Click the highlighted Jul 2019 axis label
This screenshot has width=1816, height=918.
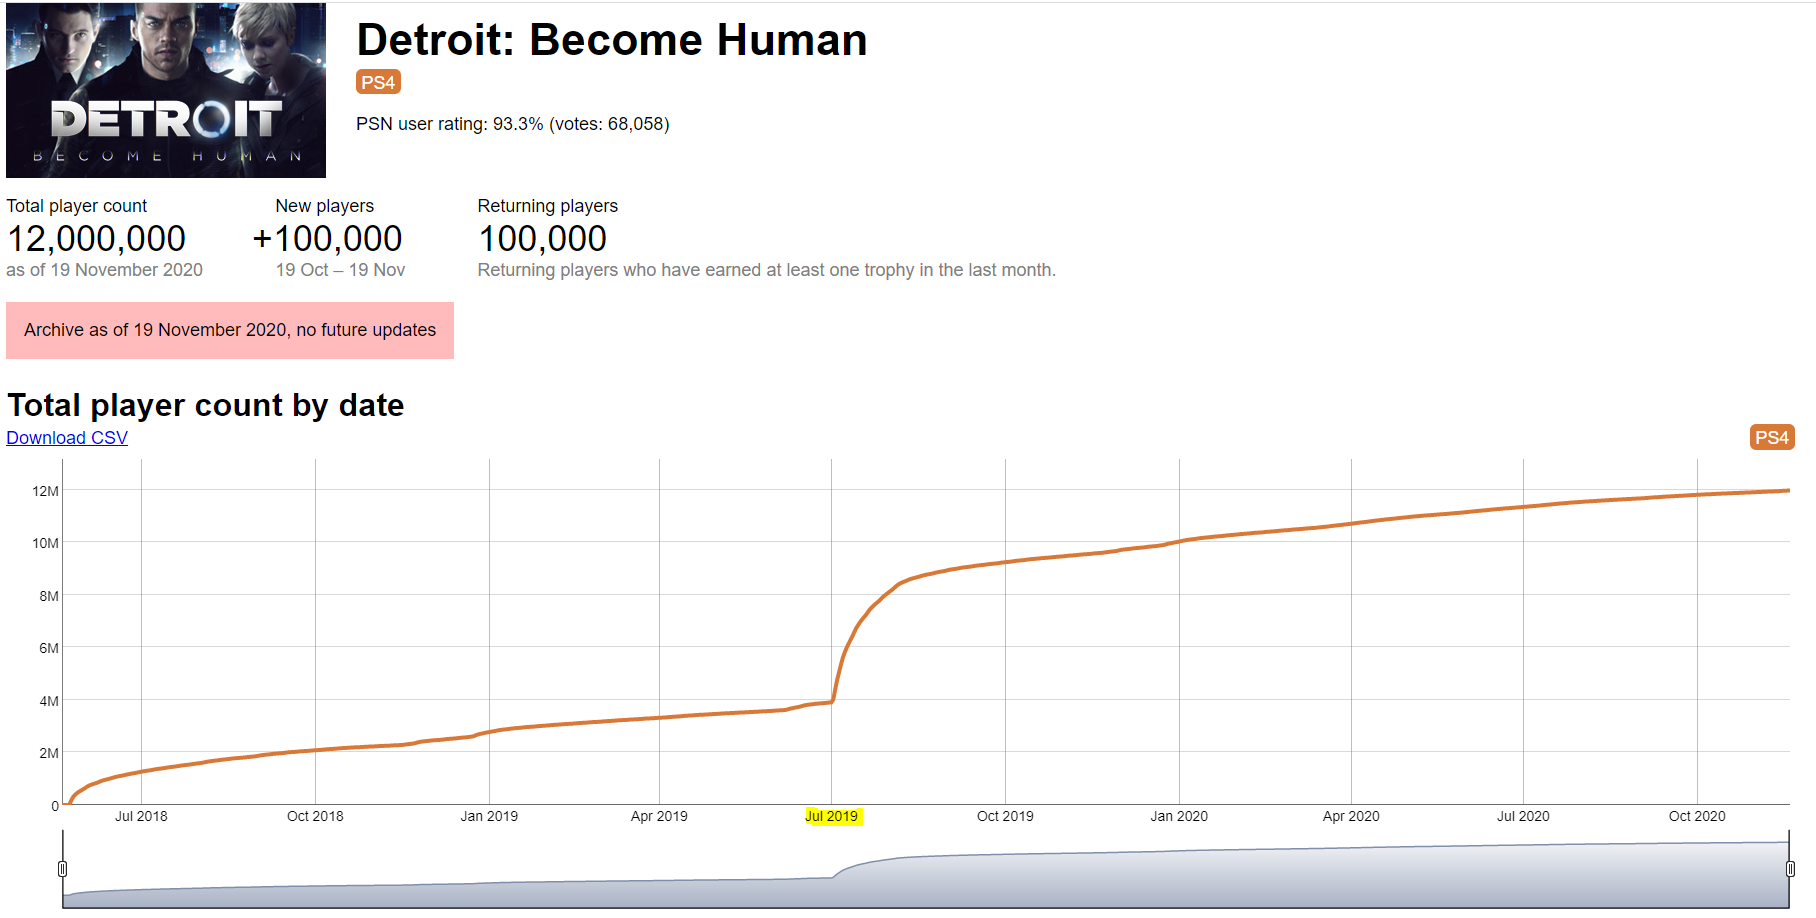click(832, 816)
